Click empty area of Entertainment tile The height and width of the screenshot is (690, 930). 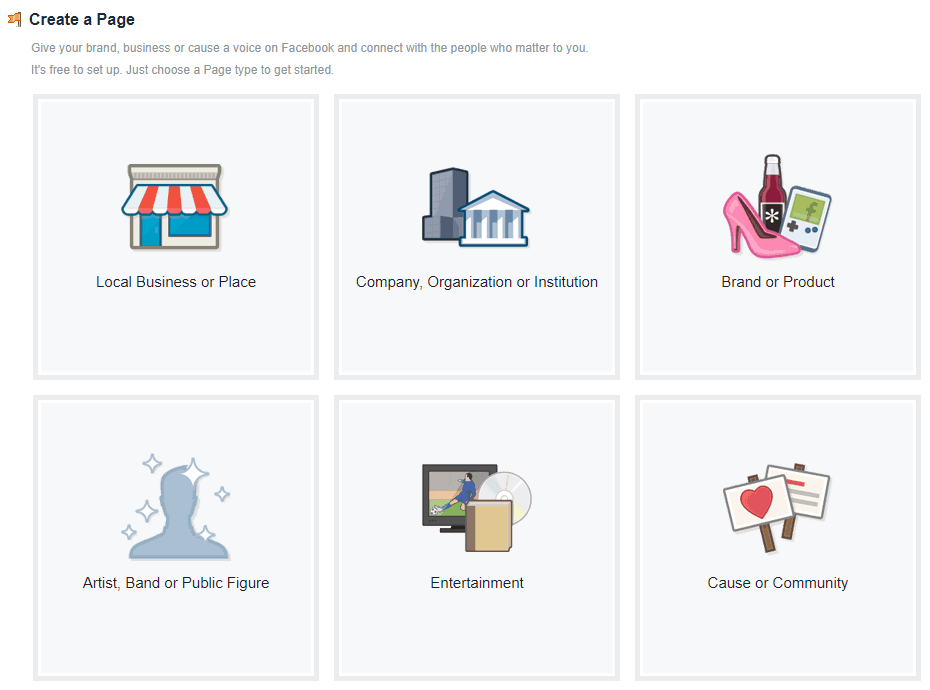point(477,635)
